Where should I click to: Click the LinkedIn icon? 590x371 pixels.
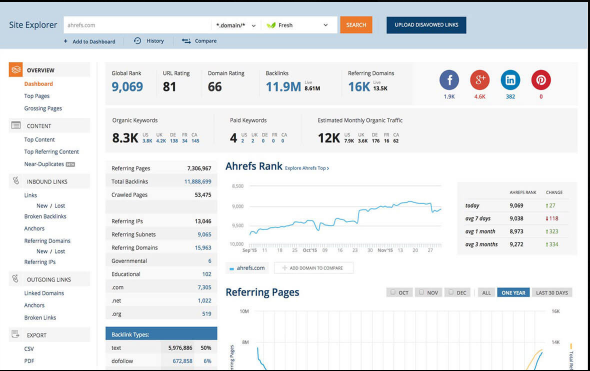(x=510, y=80)
